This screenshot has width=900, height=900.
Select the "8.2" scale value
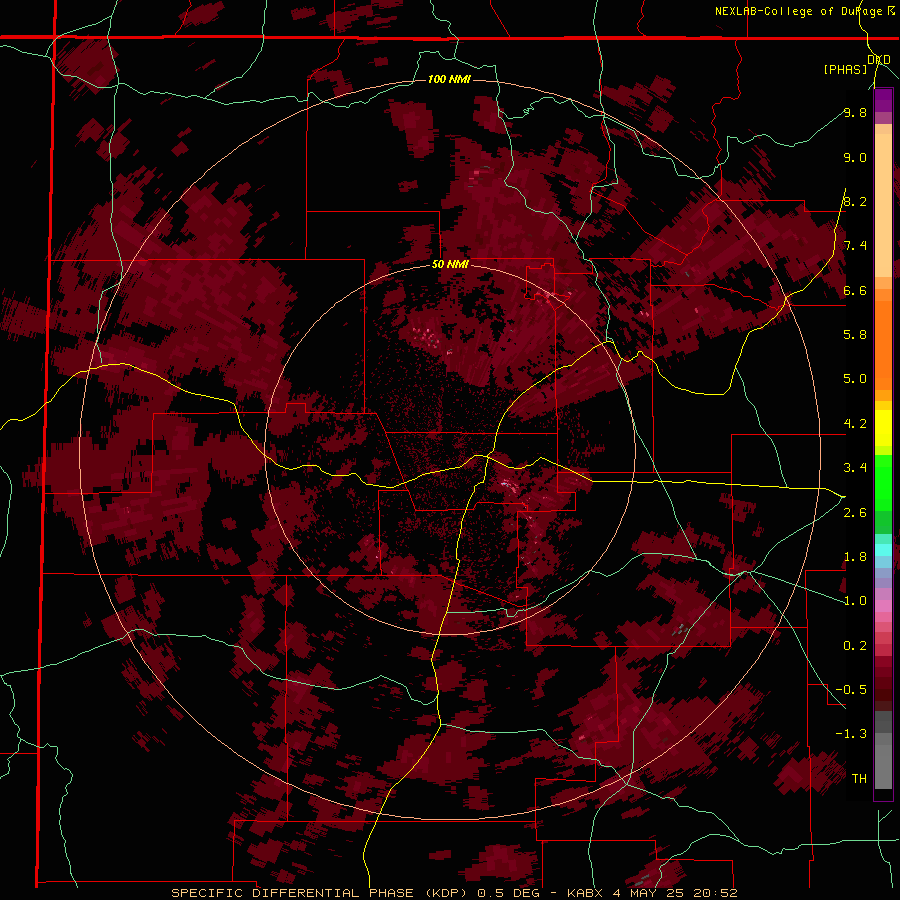(855, 201)
